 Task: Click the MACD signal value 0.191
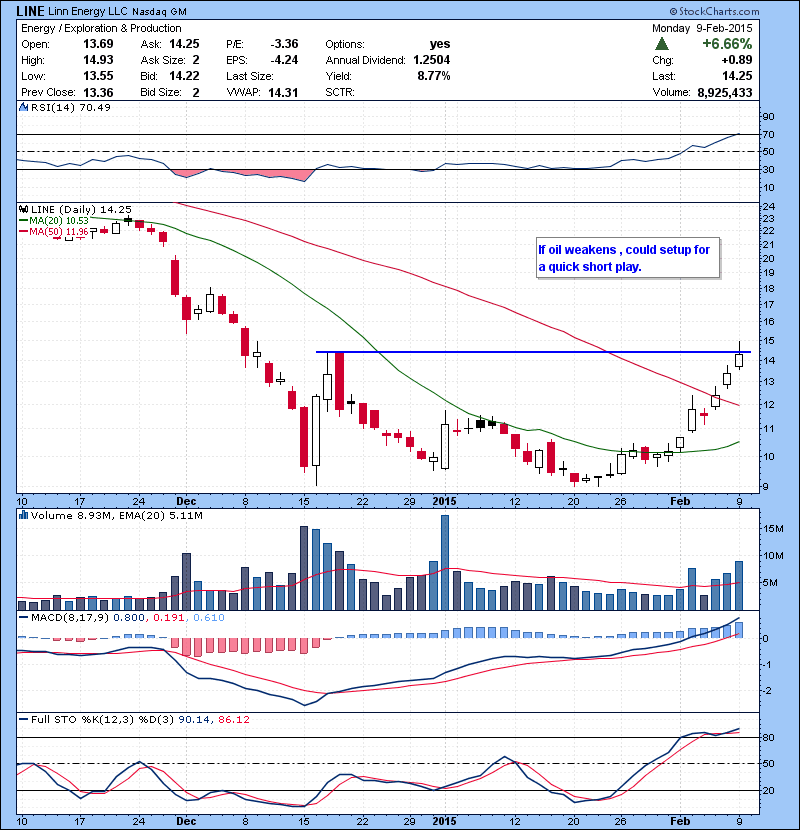click(169, 618)
